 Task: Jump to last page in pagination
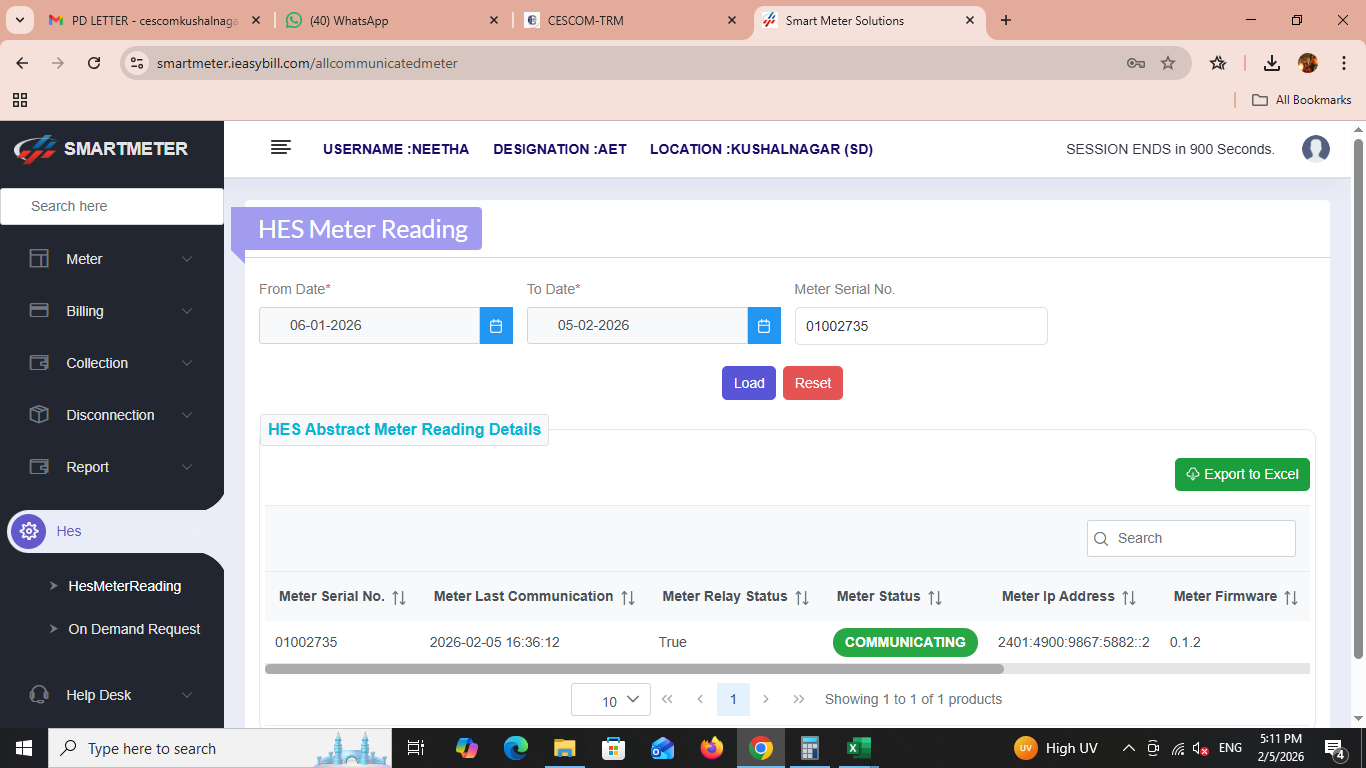coord(799,699)
